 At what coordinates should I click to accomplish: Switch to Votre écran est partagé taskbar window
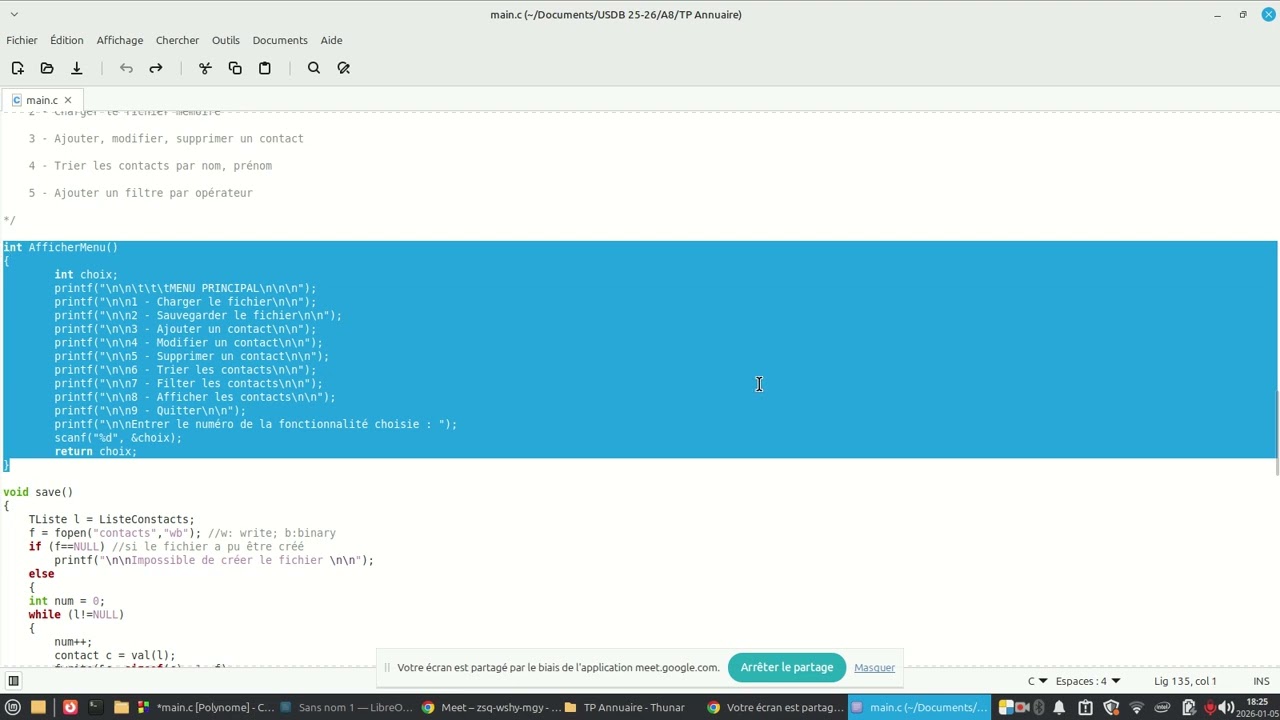pos(776,707)
